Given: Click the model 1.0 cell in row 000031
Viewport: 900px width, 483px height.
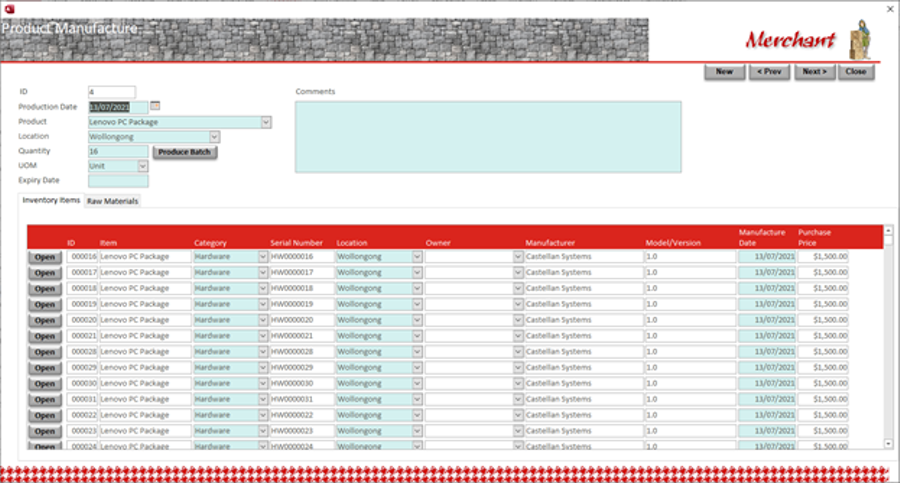Looking at the screenshot, I should 690,399.
